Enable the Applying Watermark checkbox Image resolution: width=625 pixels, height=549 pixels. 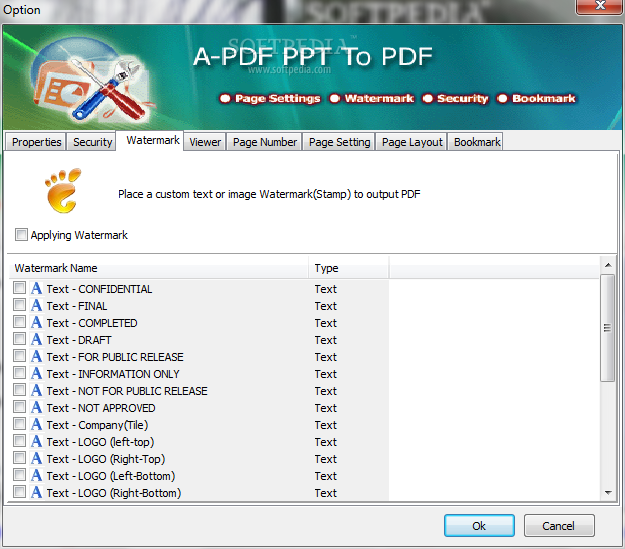click(x=21, y=234)
